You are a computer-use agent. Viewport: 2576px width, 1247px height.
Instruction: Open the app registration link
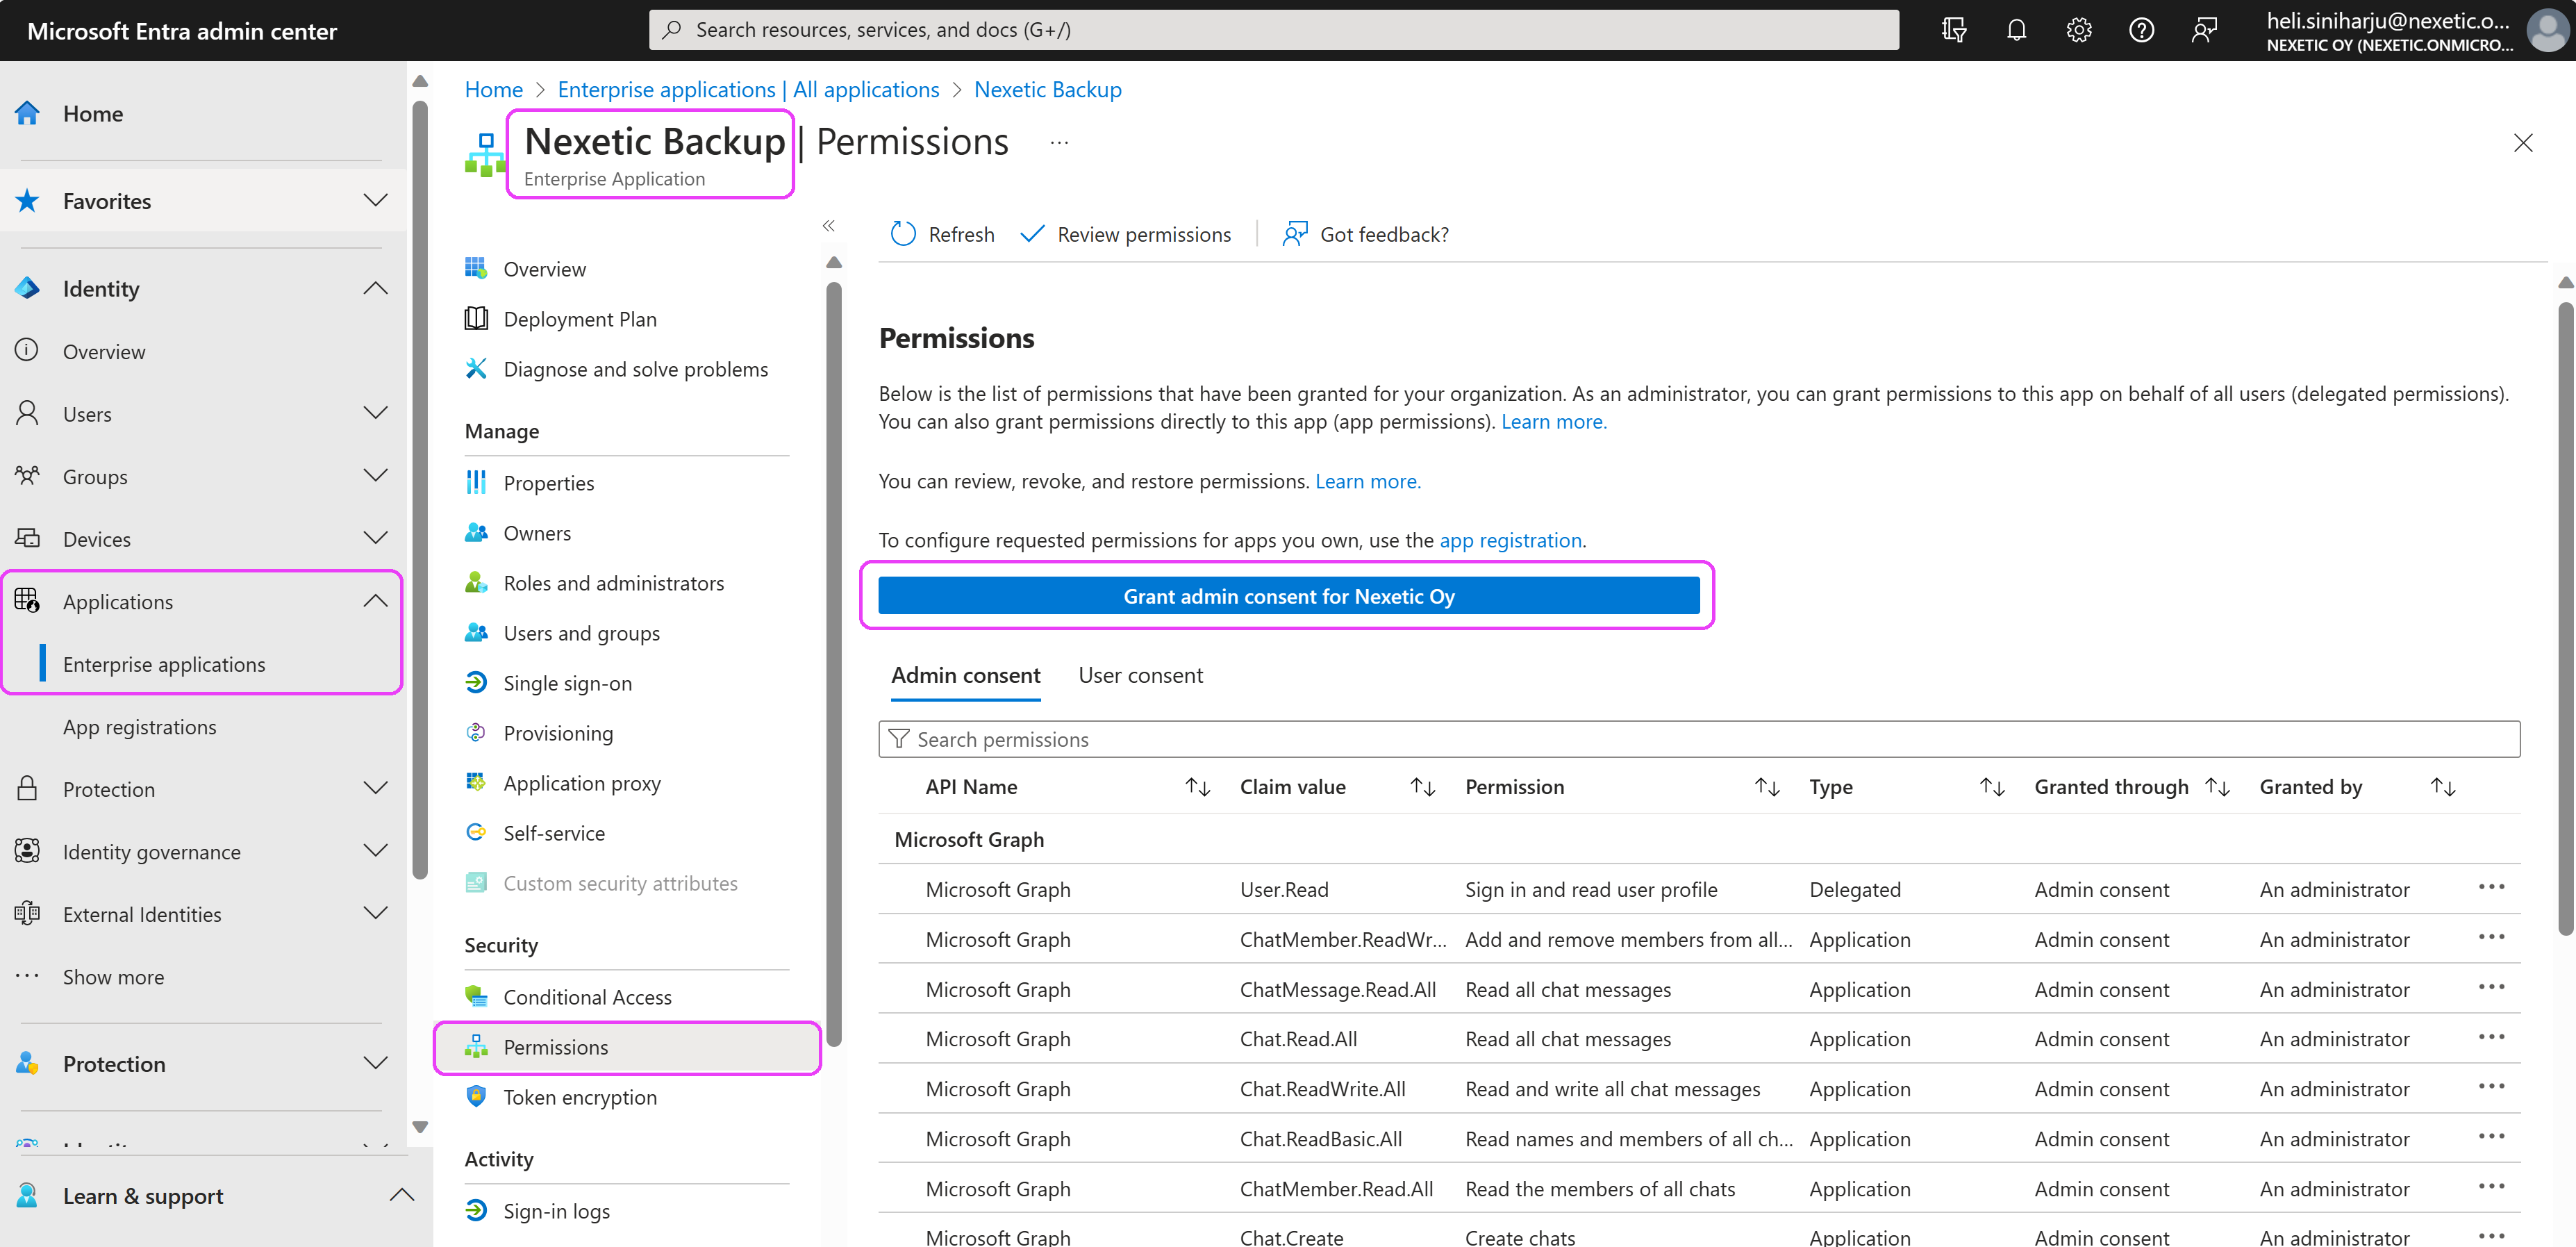(1510, 540)
